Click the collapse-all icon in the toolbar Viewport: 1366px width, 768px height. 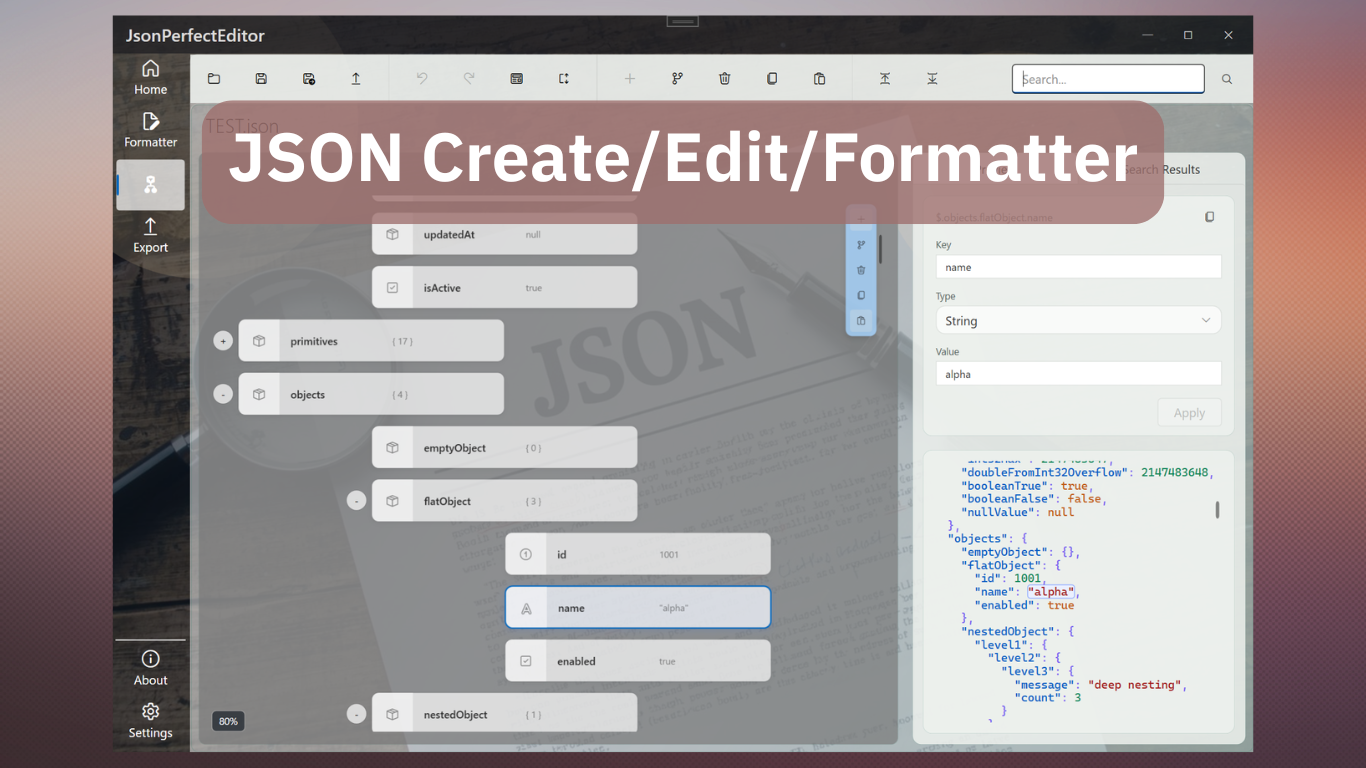click(x=885, y=79)
